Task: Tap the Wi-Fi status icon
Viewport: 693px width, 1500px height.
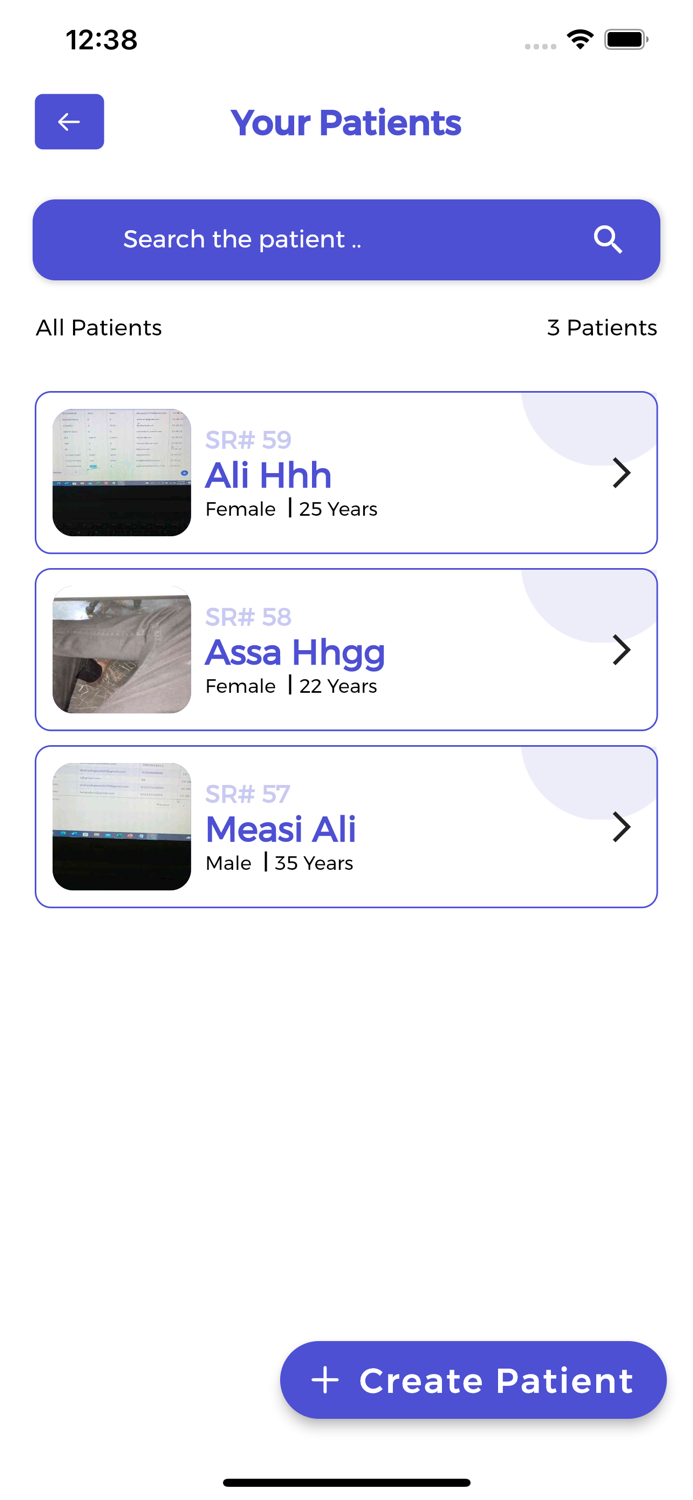Action: [580, 40]
